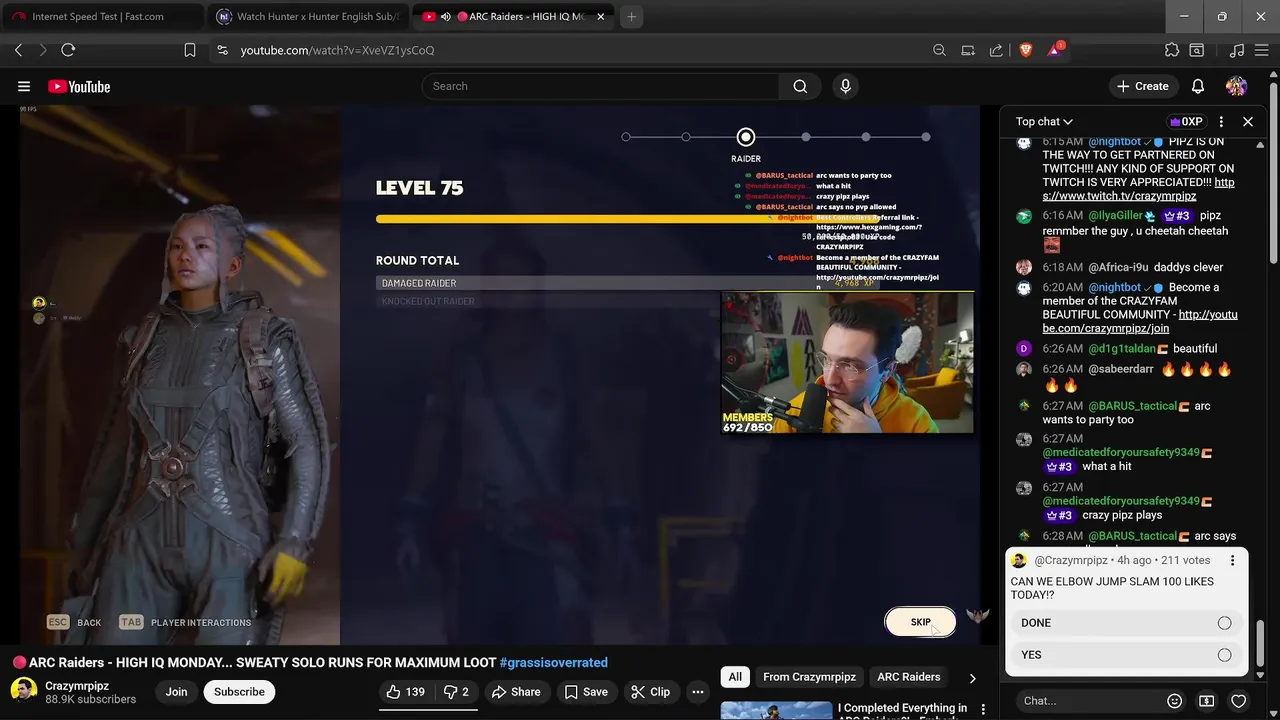Image resolution: width=1280 pixels, height=720 pixels.
Task: Click the chat message input box
Action: [1087, 701]
